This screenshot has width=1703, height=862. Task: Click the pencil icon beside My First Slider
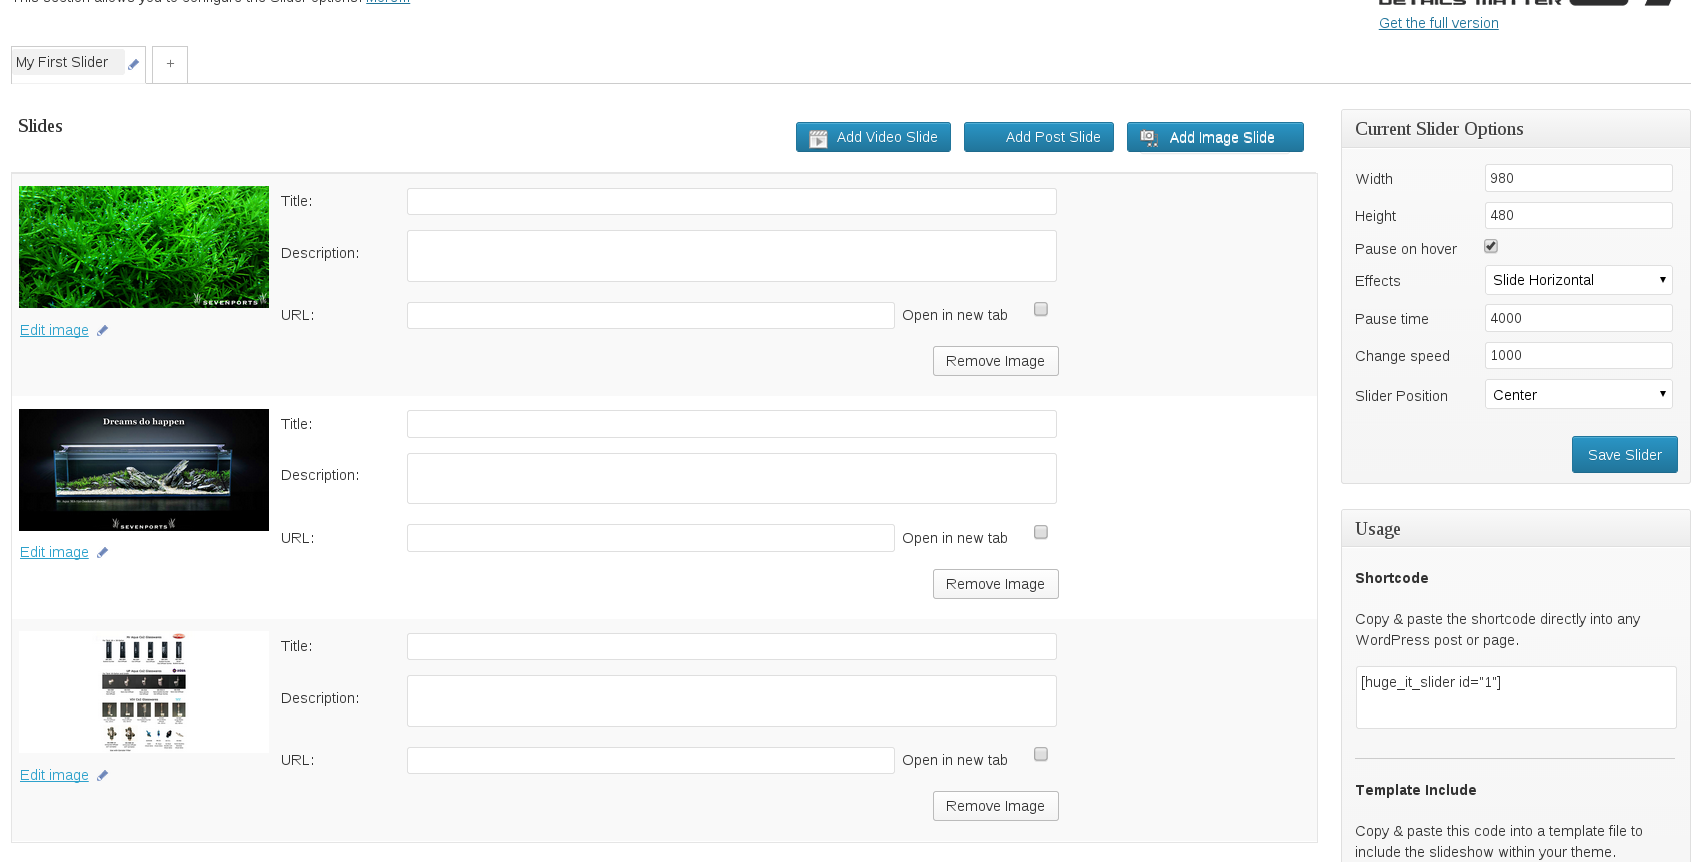coord(133,64)
